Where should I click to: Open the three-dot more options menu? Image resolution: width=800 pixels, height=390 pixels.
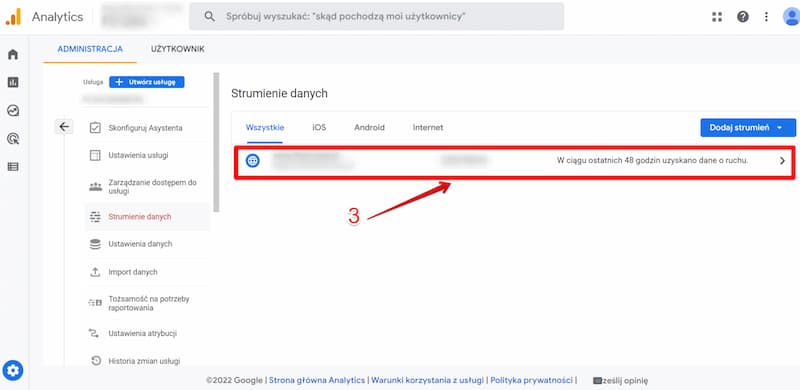[x=766, y=17]
